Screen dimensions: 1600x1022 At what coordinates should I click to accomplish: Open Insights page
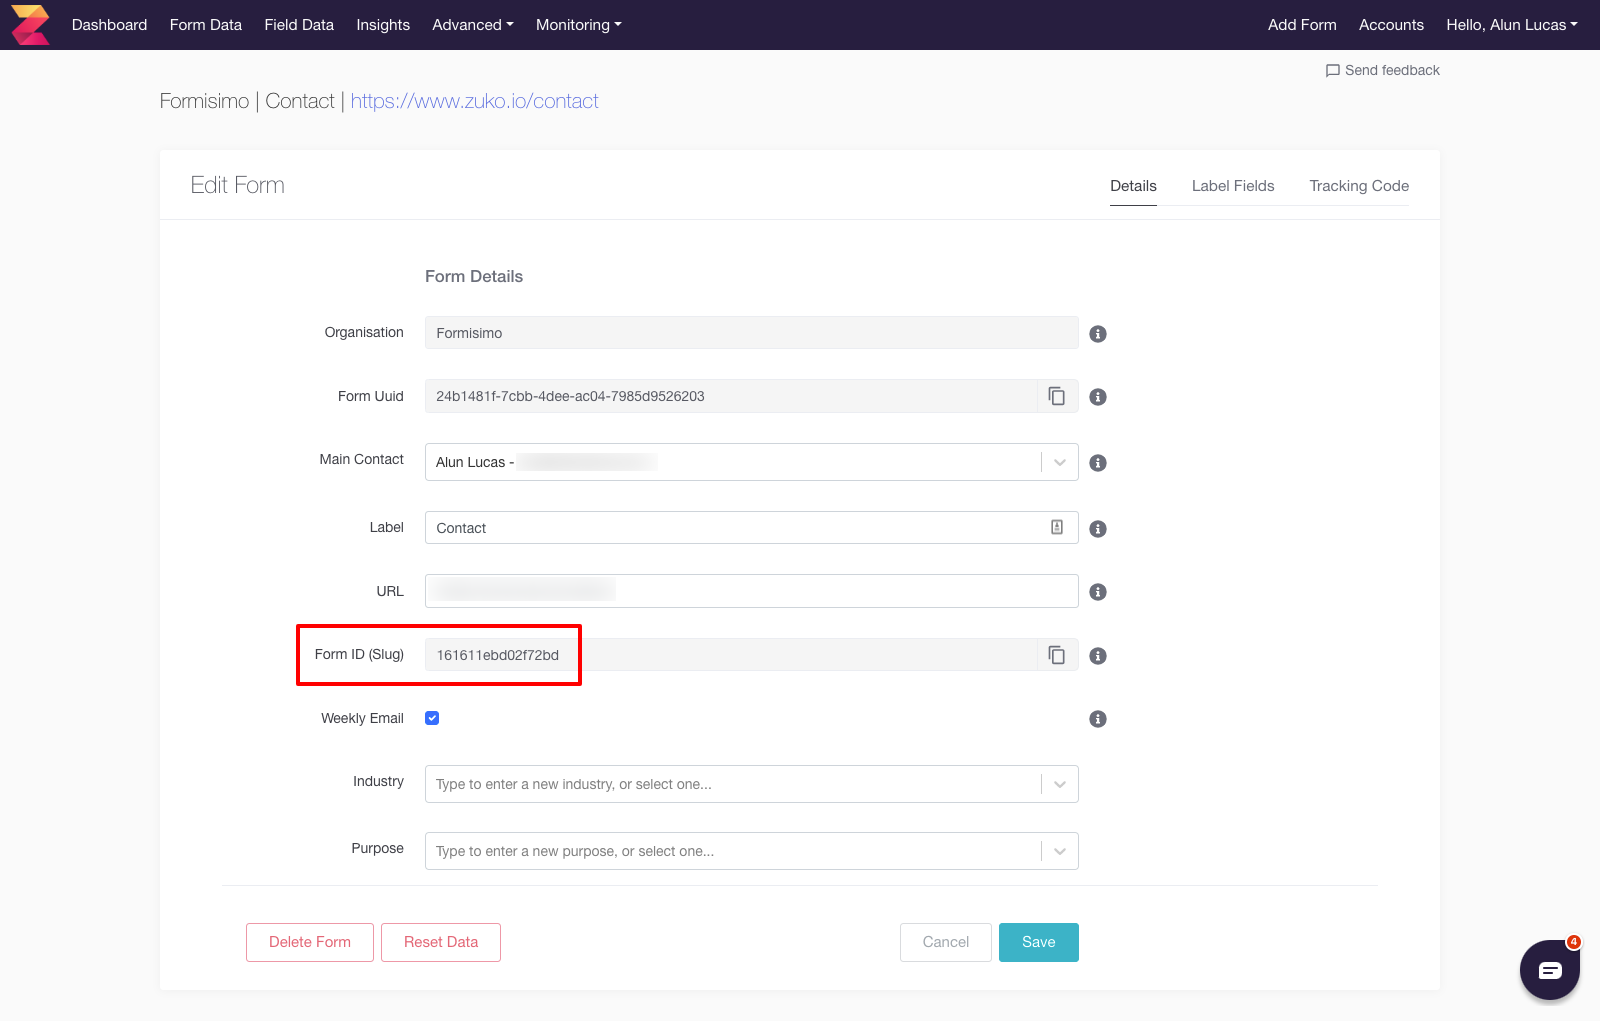click(x=383, y=25)
